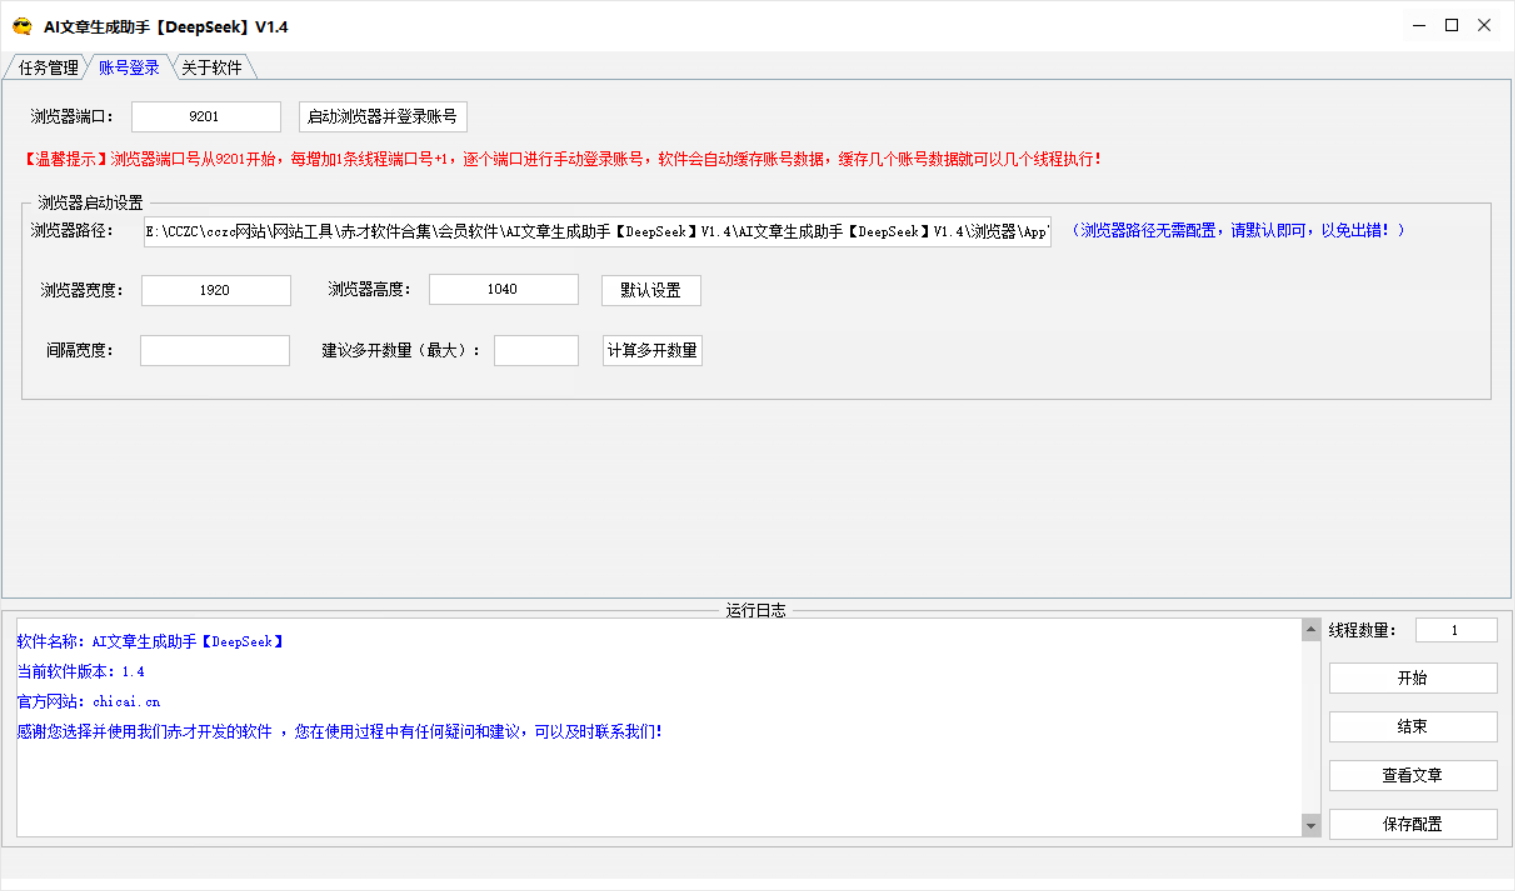Click the 建议多开数量 input field
The width and height of the screenshot is (1515, 891).
[x=536, y=351]
